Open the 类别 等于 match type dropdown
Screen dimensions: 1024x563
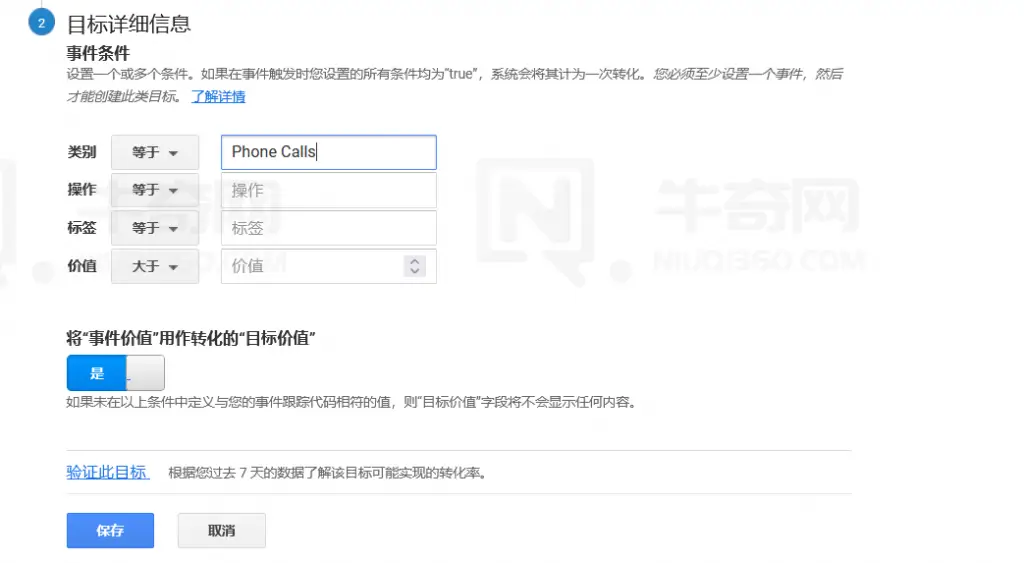[x=155, y=152]
